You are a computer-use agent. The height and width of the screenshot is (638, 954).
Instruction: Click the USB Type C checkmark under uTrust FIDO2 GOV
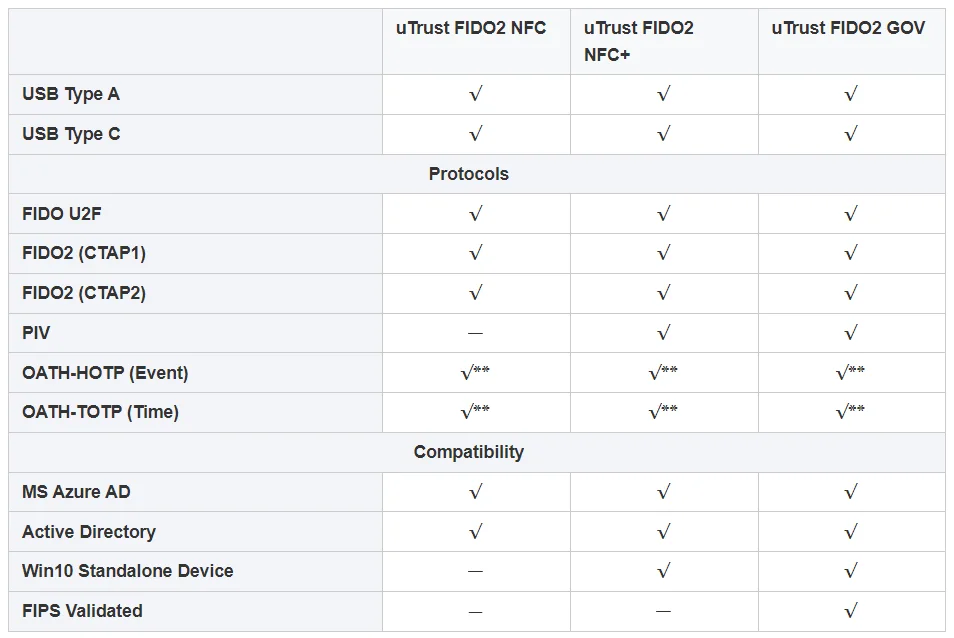click(851, 134)
